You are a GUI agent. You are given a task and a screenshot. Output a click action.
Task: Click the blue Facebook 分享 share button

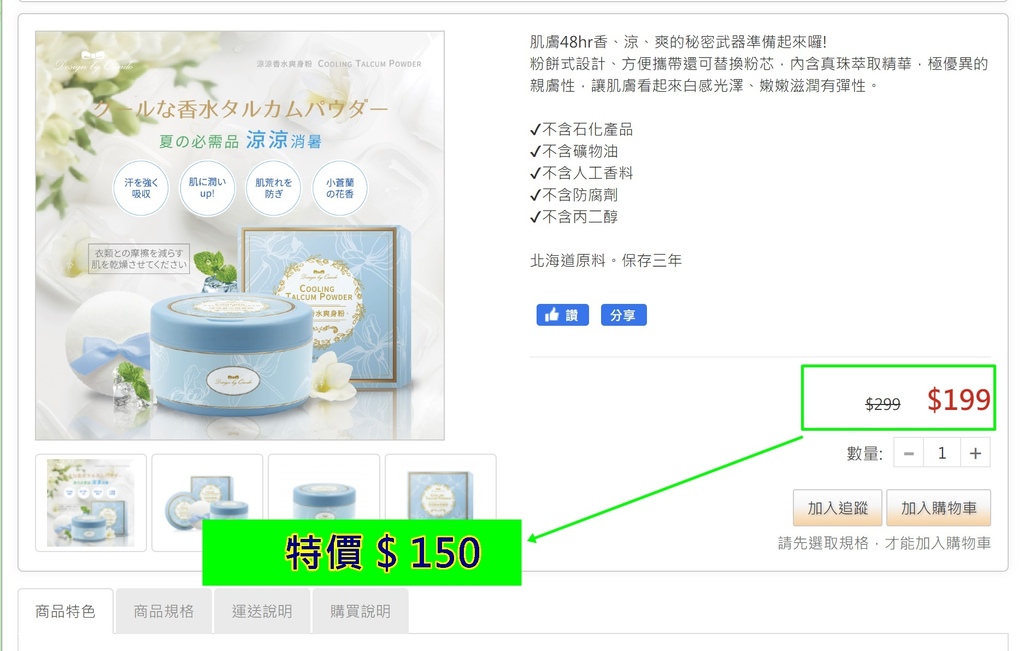623,315
